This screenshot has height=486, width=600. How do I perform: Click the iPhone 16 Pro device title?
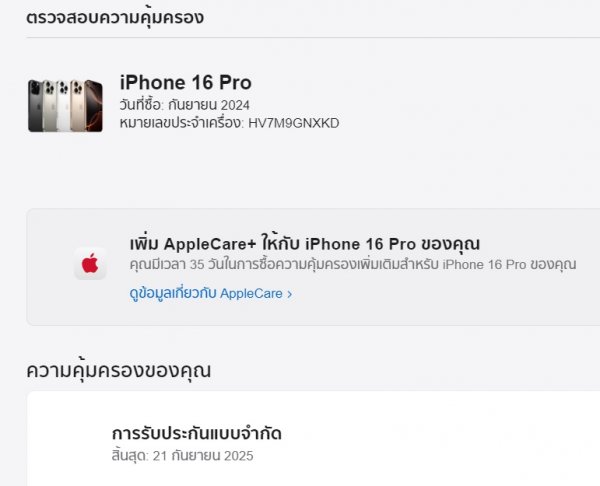tap(186, 82)
